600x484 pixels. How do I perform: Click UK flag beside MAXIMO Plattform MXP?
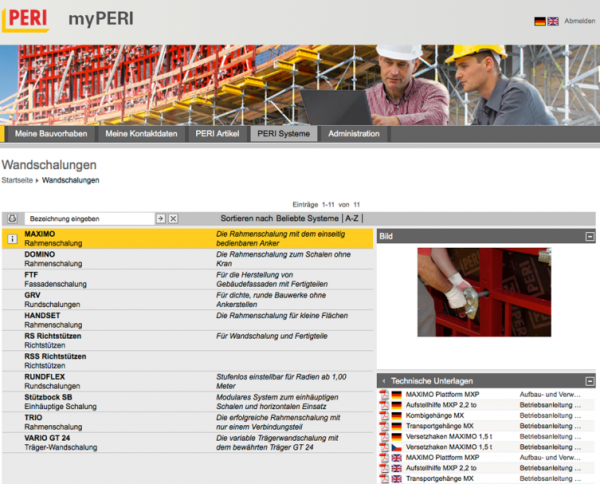(396, 458)
